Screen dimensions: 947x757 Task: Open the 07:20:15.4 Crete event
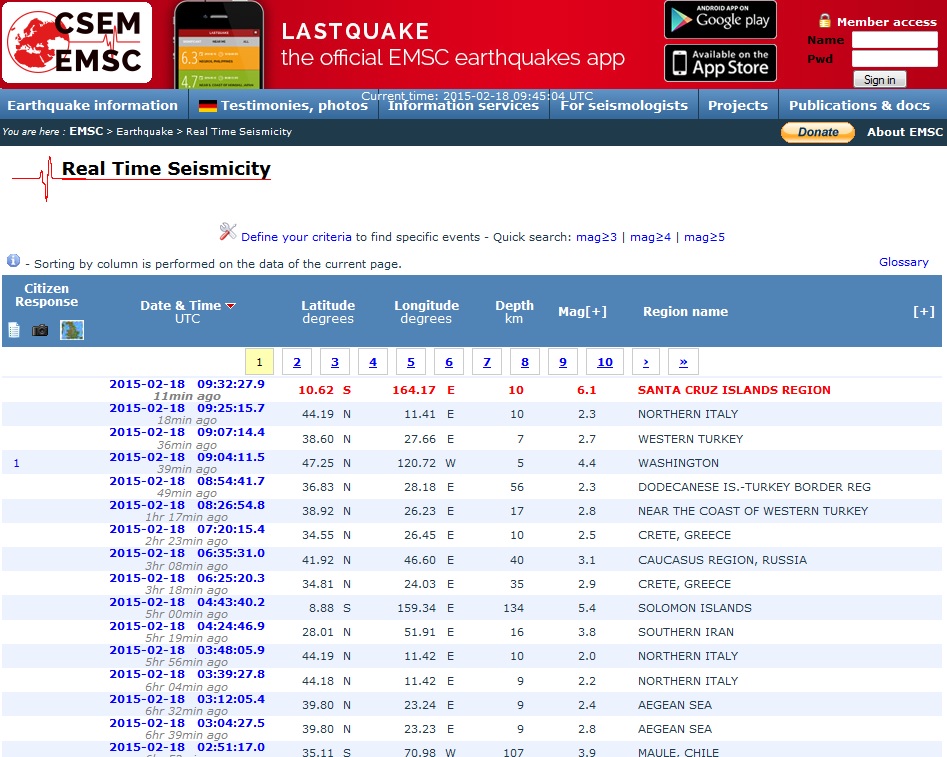(x=187, y=529)
